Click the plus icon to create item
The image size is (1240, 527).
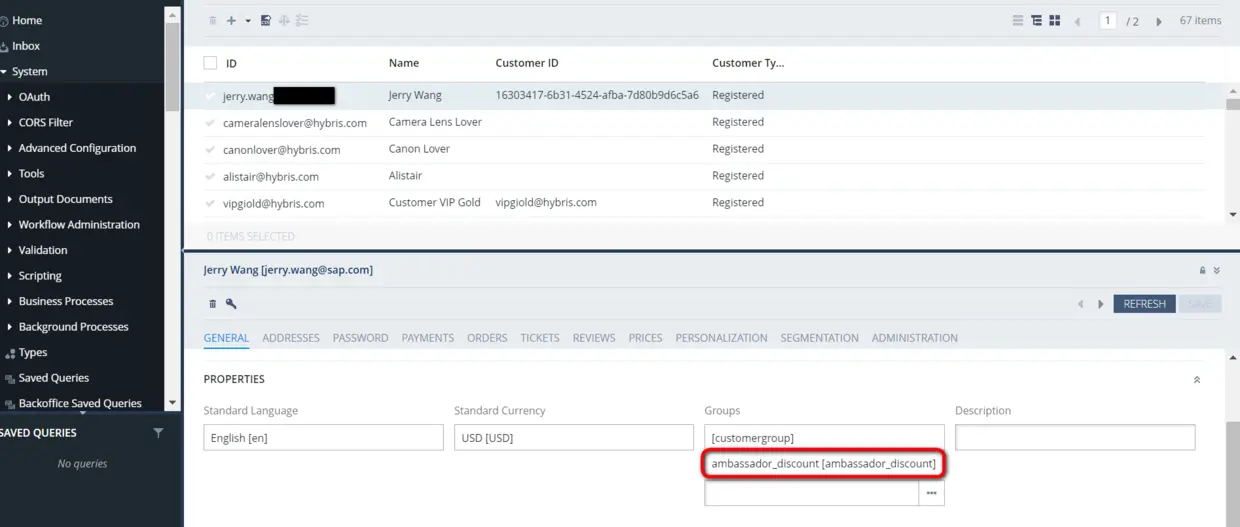tap(231, 20)
